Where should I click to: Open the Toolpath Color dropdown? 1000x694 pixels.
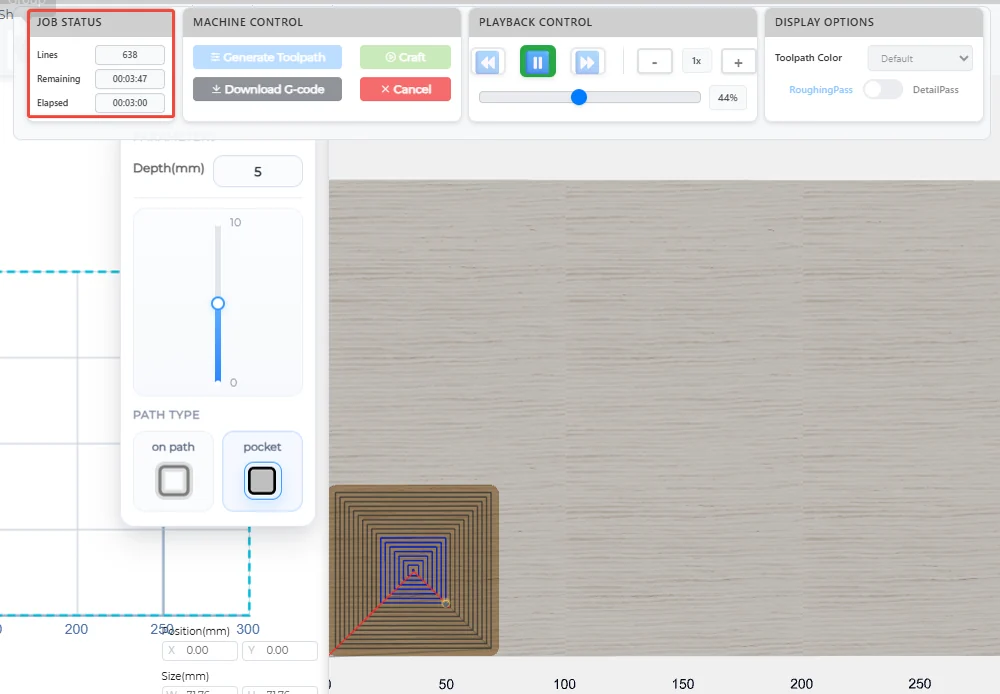pos(920,58)
